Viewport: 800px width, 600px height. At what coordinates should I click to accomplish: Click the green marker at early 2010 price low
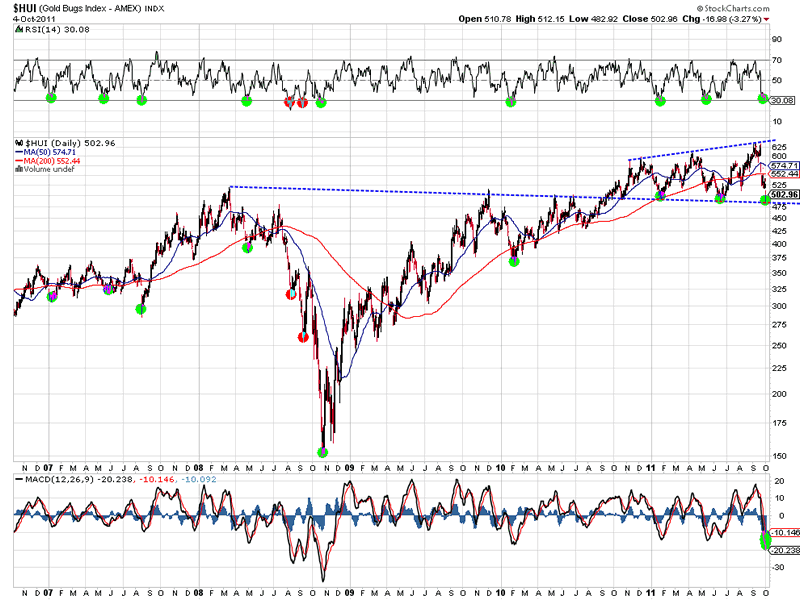[514, 261]
